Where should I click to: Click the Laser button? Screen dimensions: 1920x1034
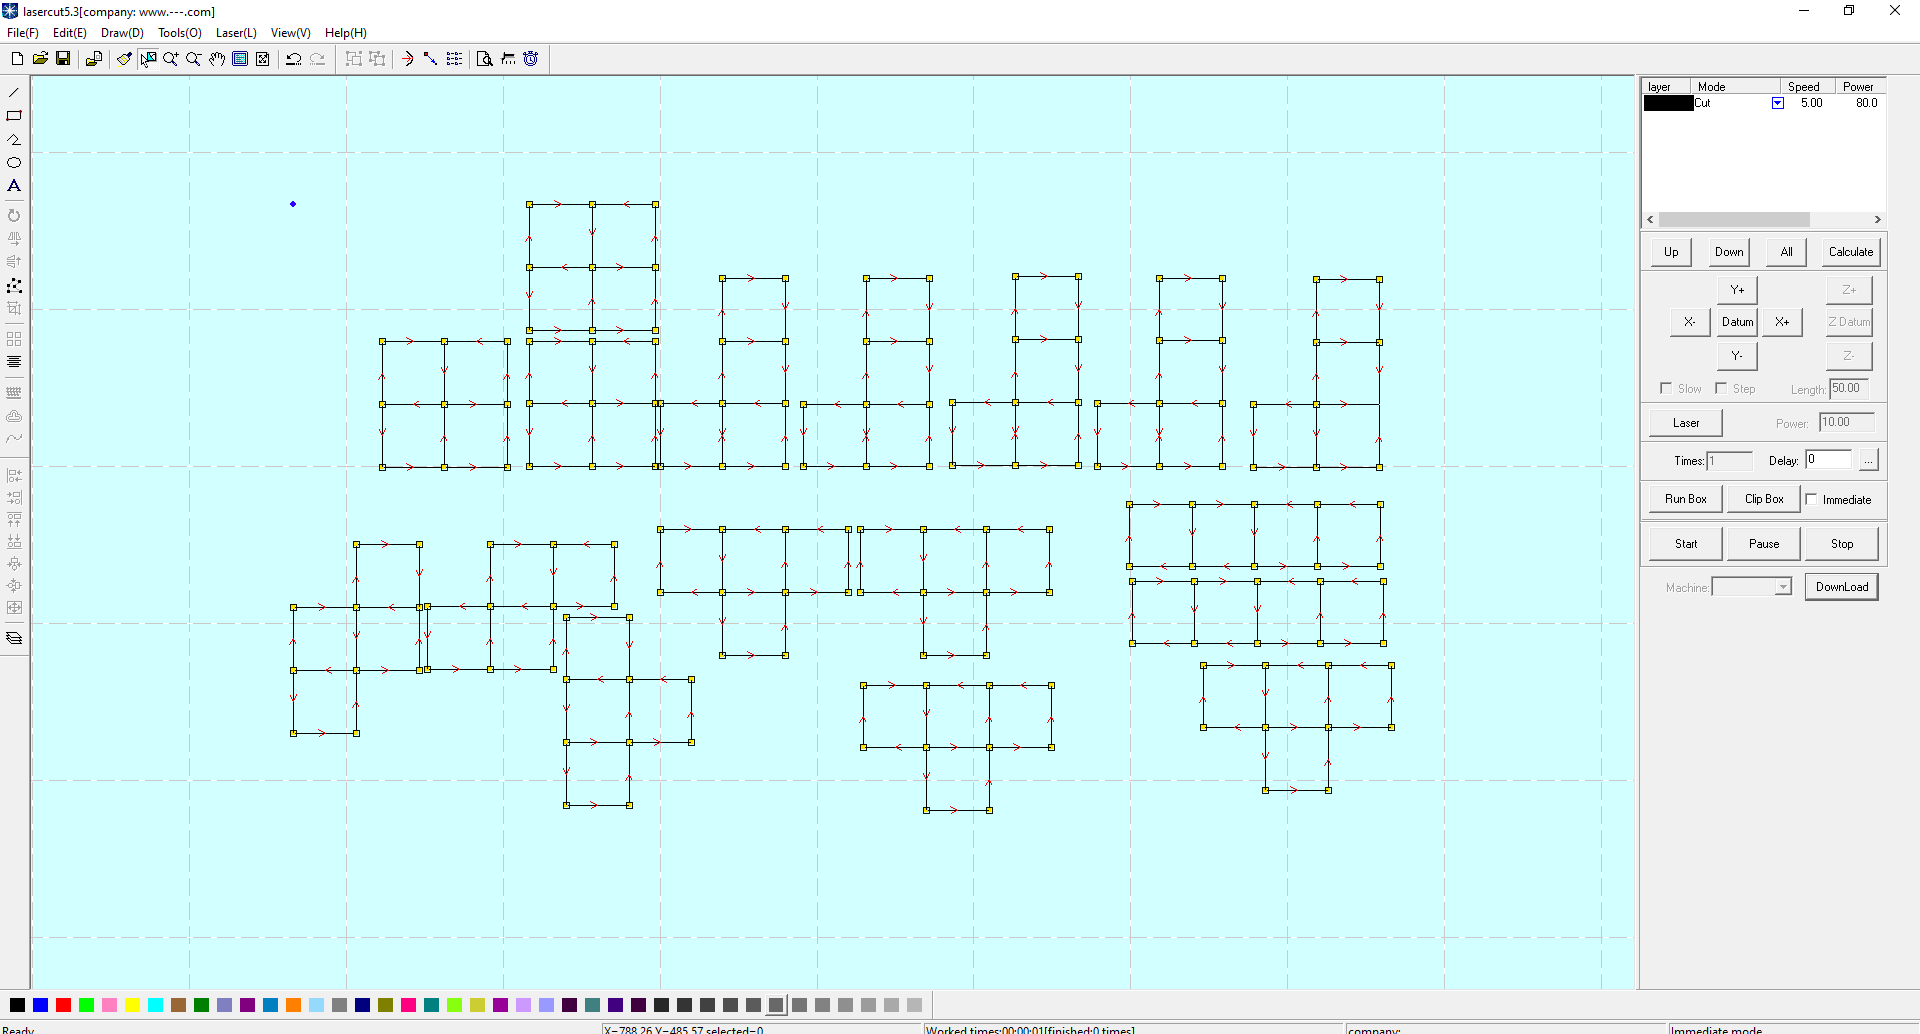point(1686,423)
